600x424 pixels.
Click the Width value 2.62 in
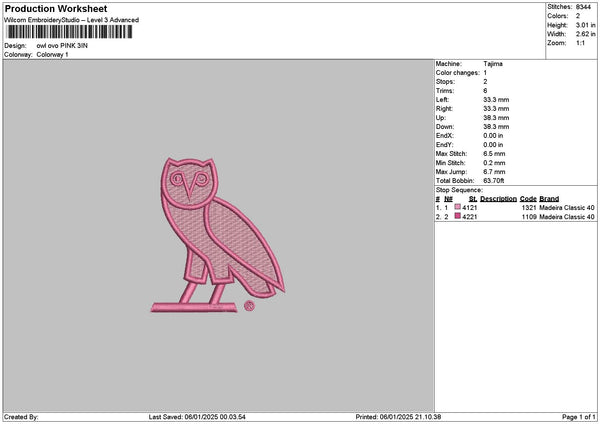coord(585,34)
